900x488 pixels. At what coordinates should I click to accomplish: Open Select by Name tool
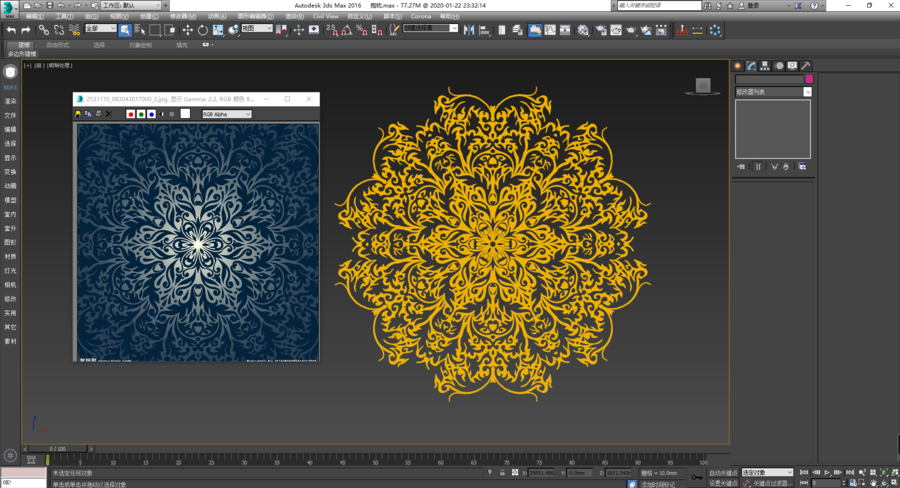pos(140,30)
